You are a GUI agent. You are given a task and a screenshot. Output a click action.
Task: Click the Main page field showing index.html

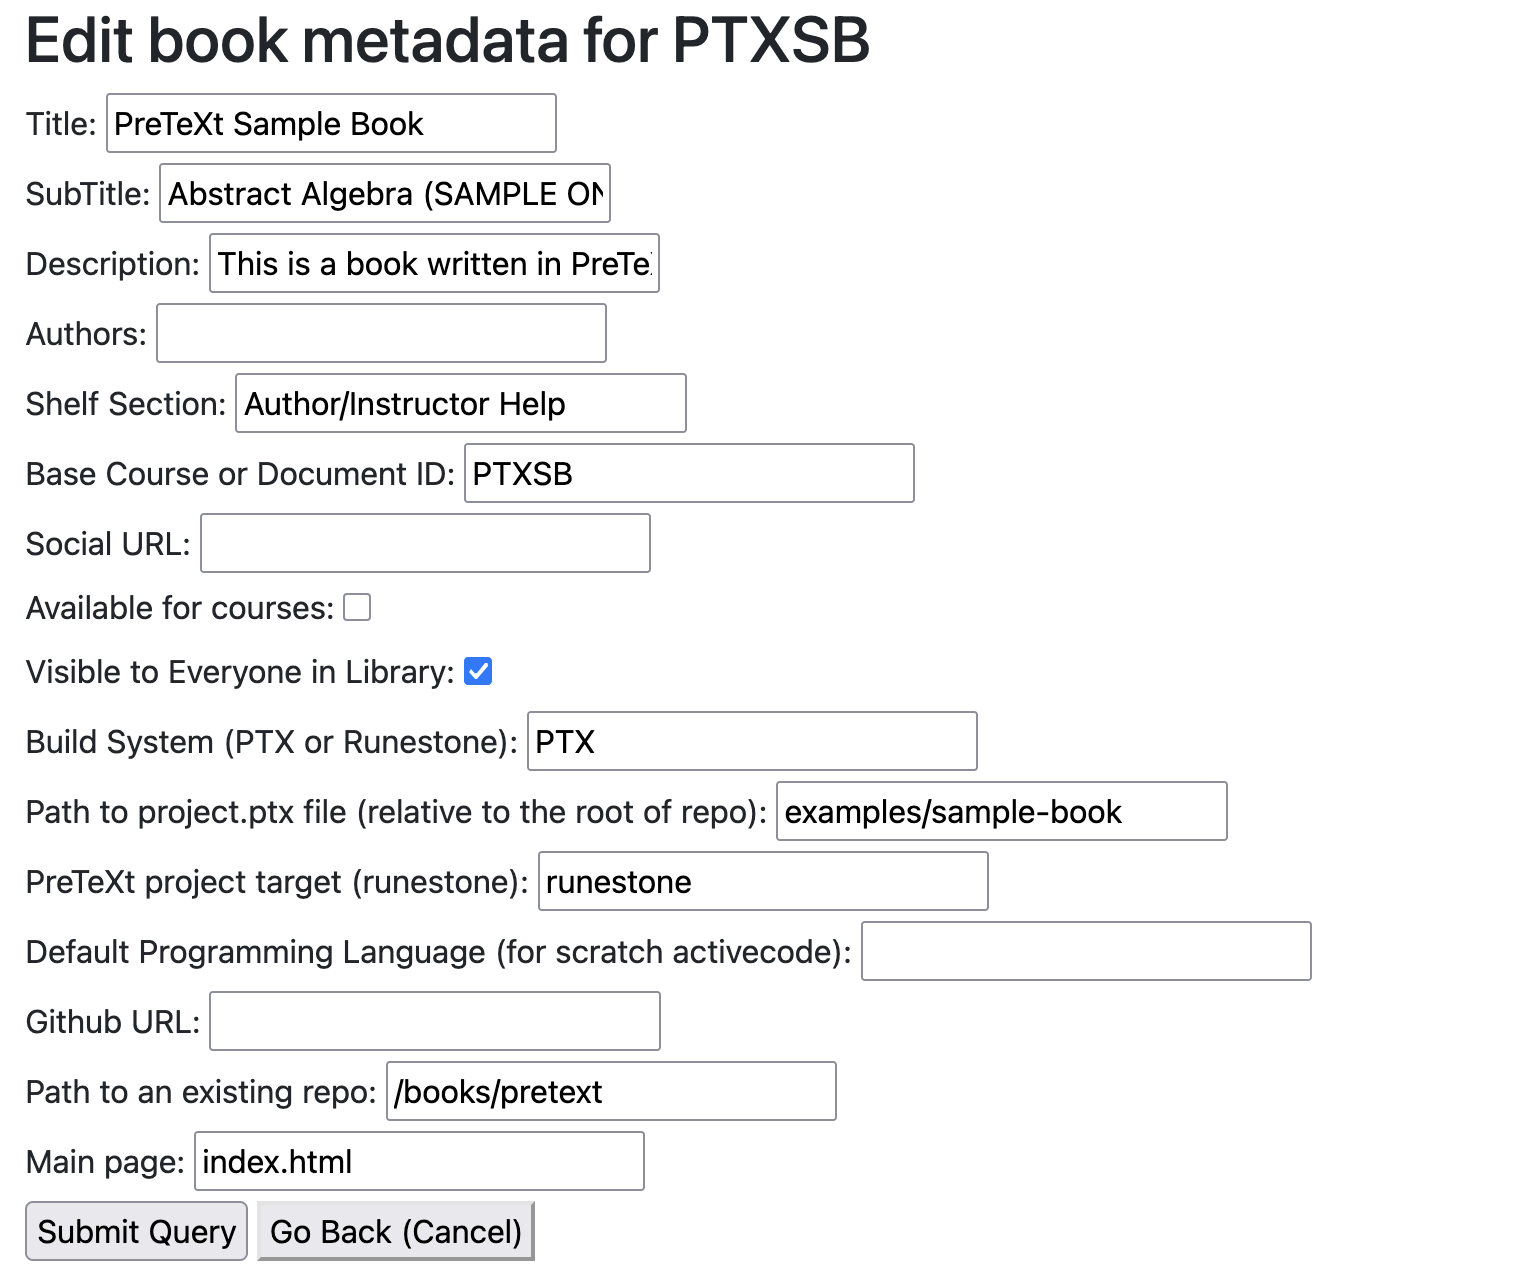418,1161
